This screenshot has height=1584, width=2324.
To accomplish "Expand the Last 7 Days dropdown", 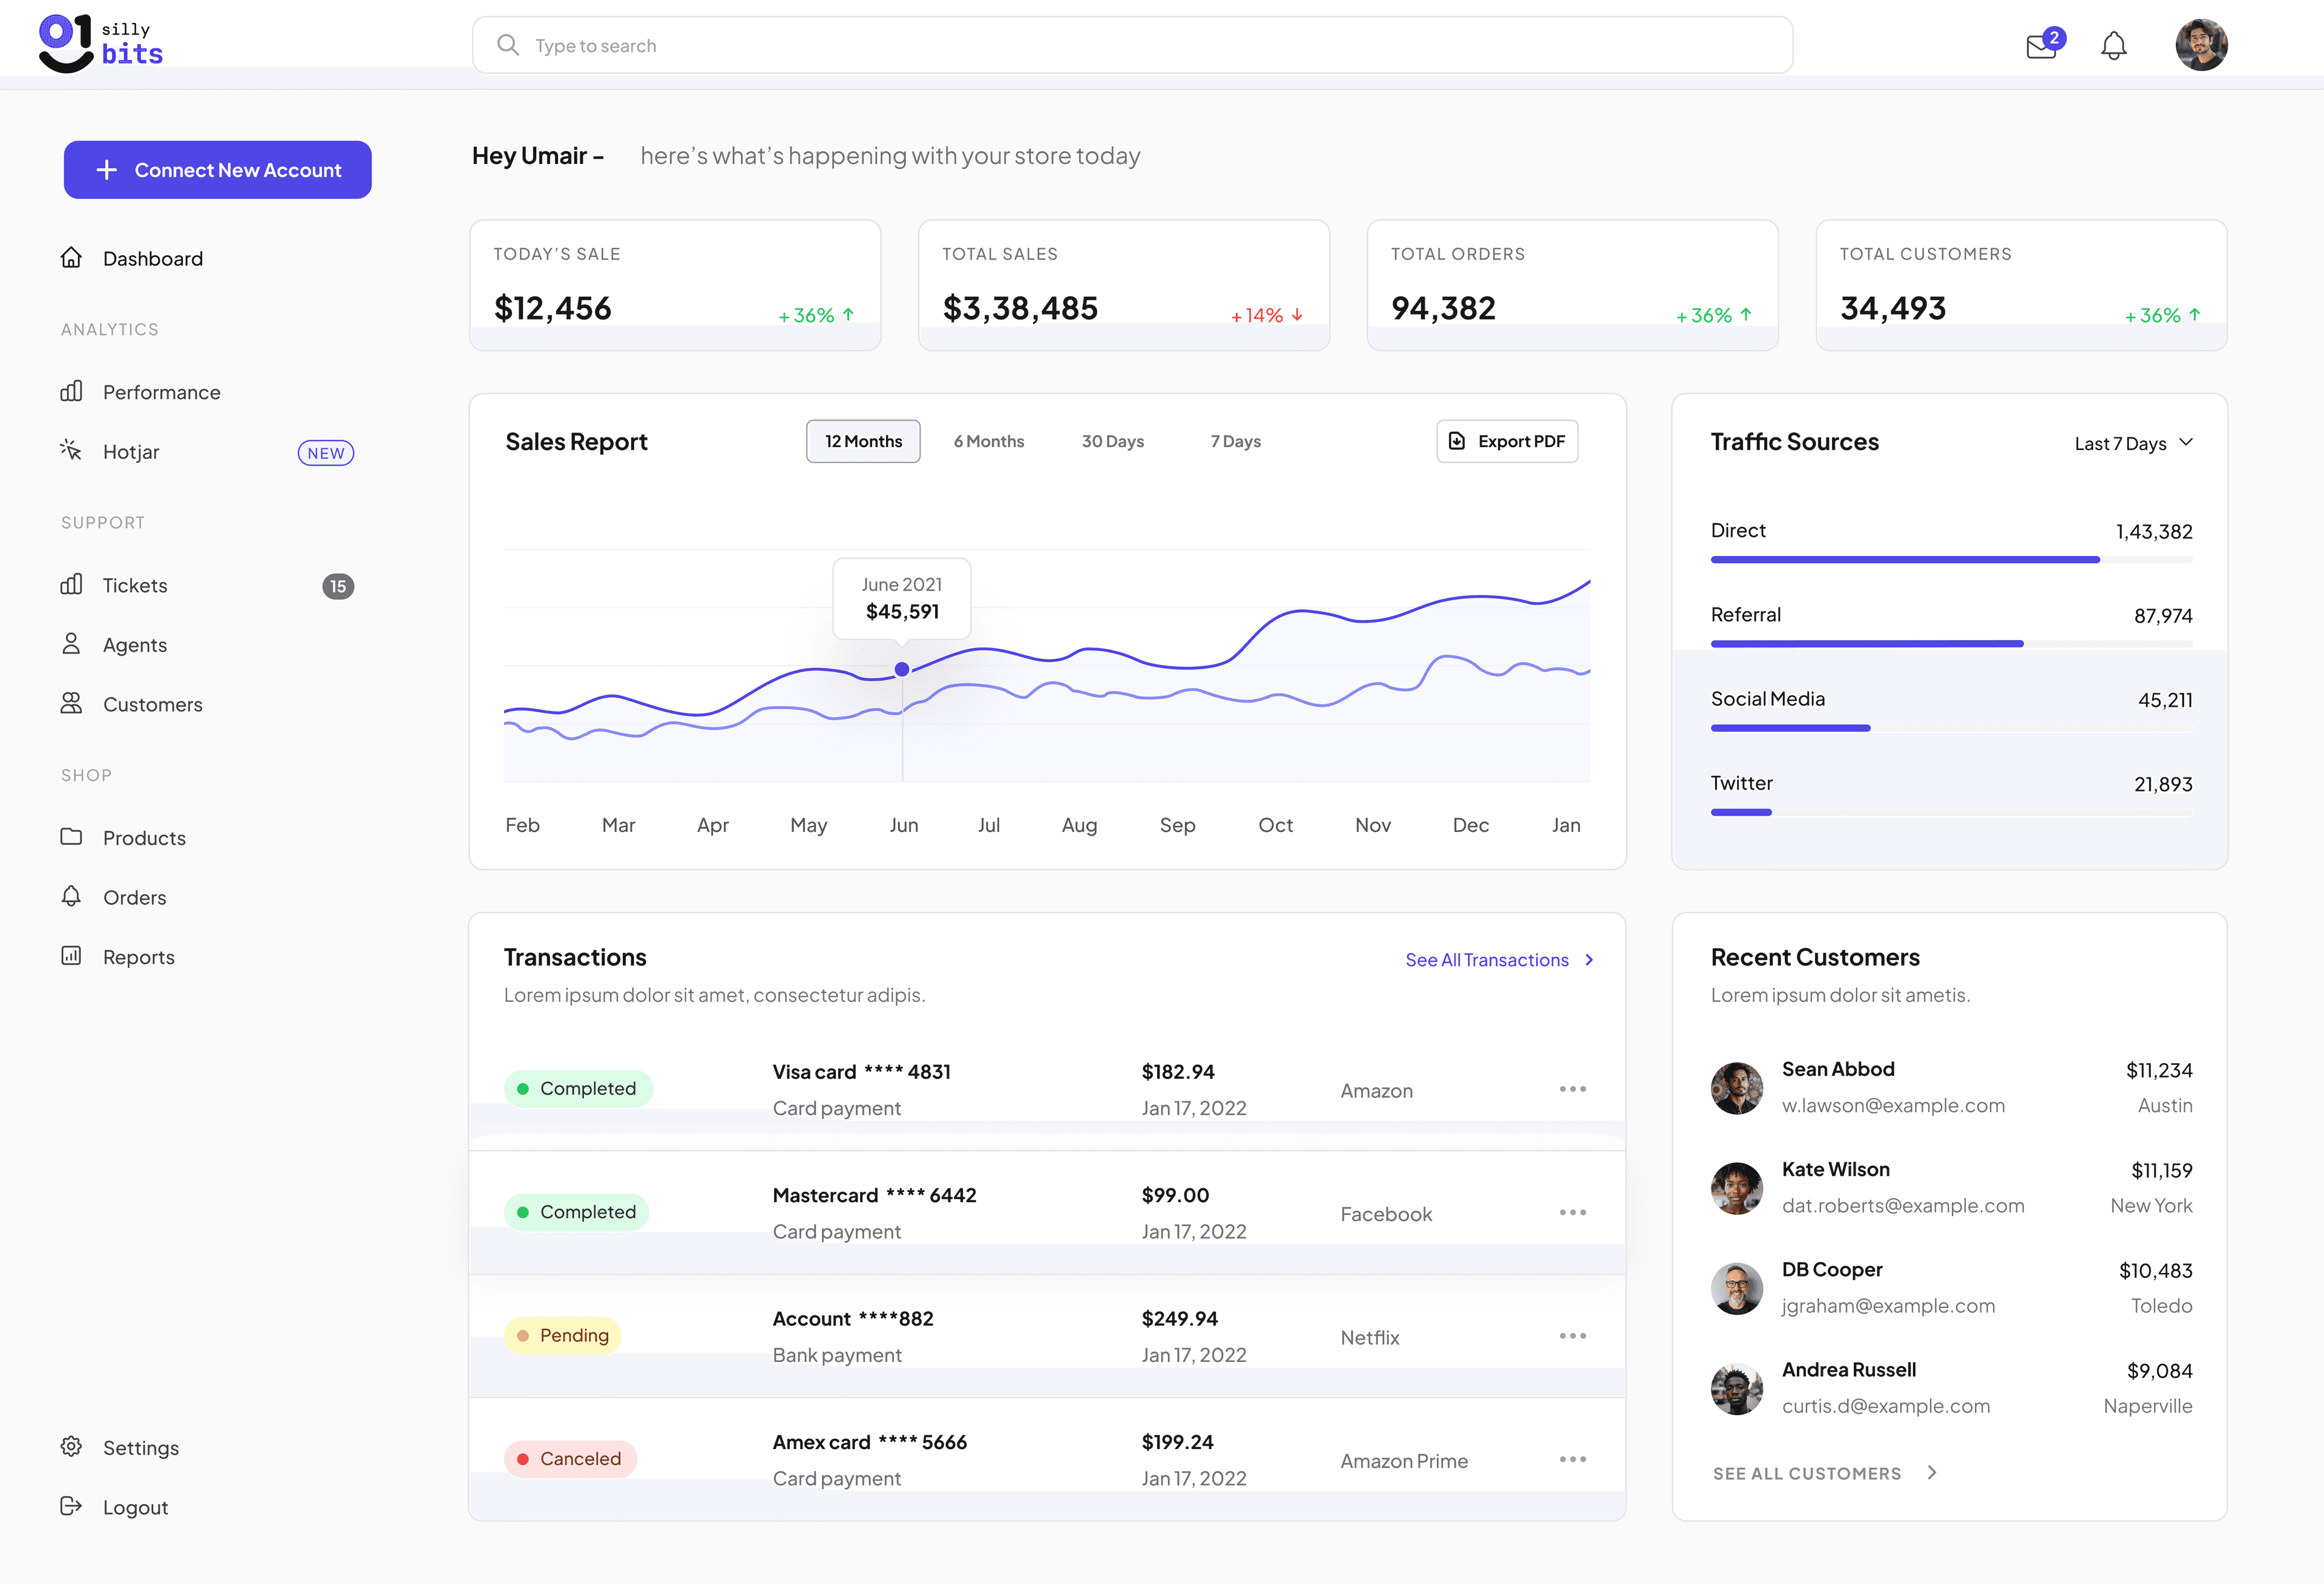I will tap(2133, 443).
